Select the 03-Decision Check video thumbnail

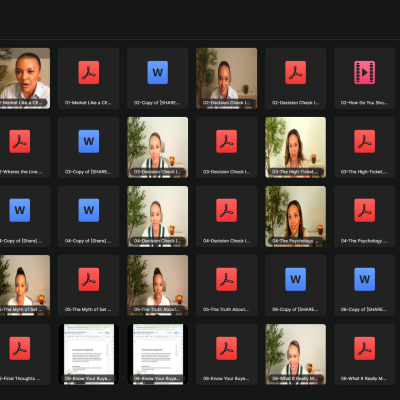tap(158, 147)
